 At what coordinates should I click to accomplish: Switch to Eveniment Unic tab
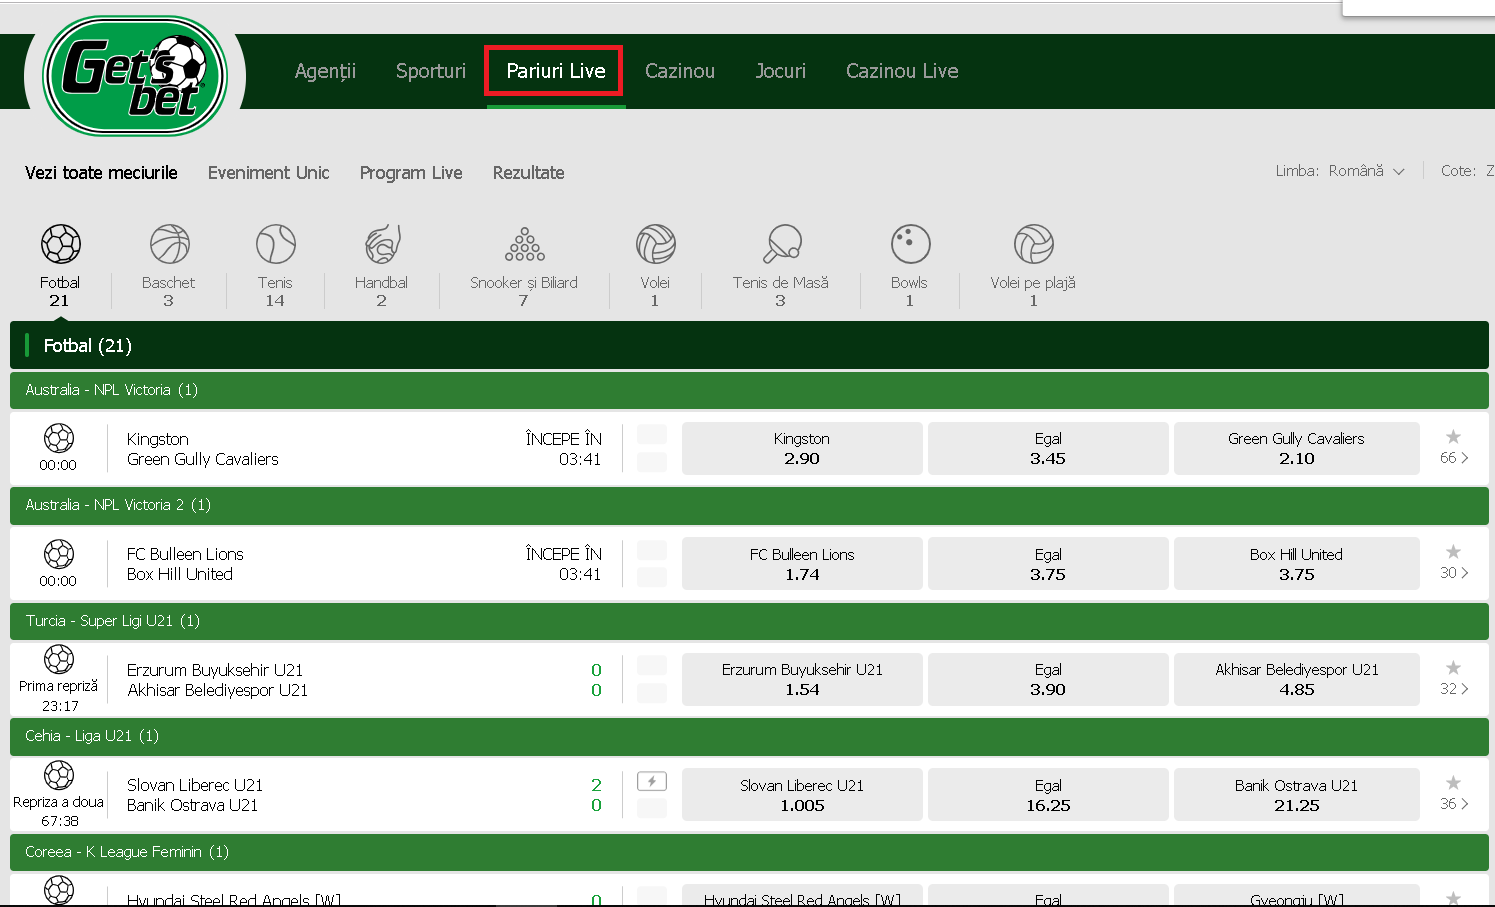click(x=269, y=173)
